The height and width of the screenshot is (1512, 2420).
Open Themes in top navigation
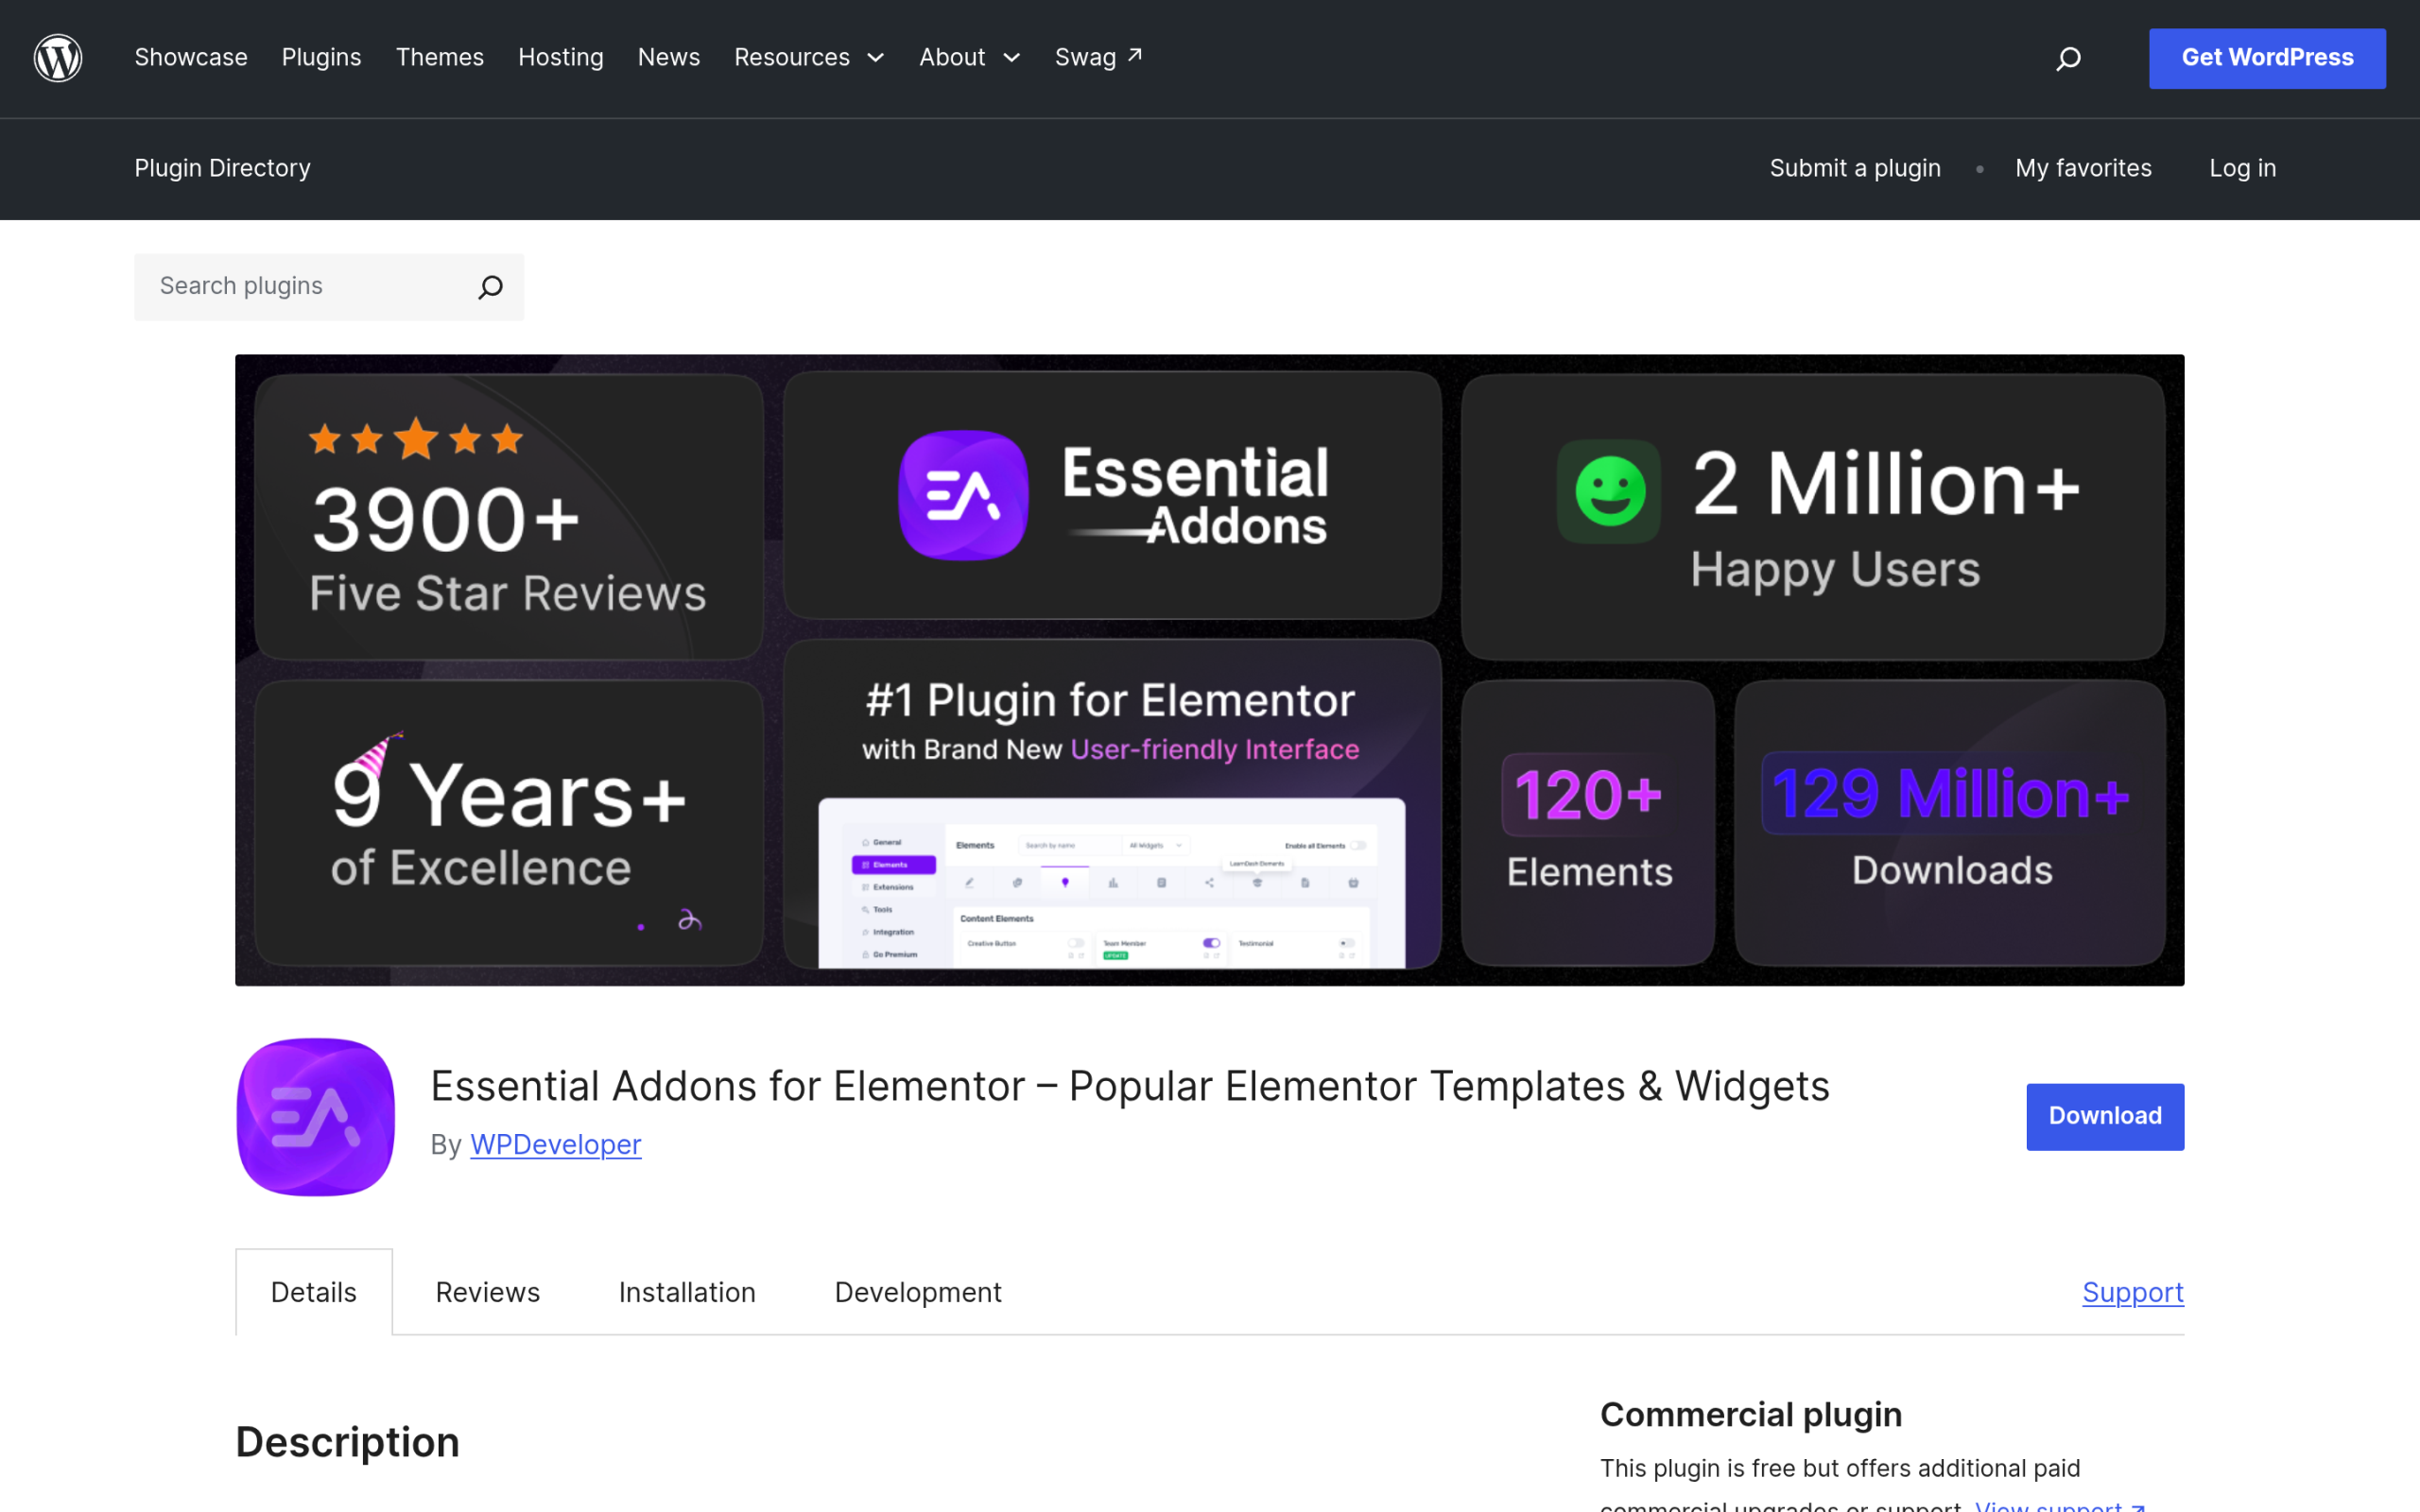440,58
